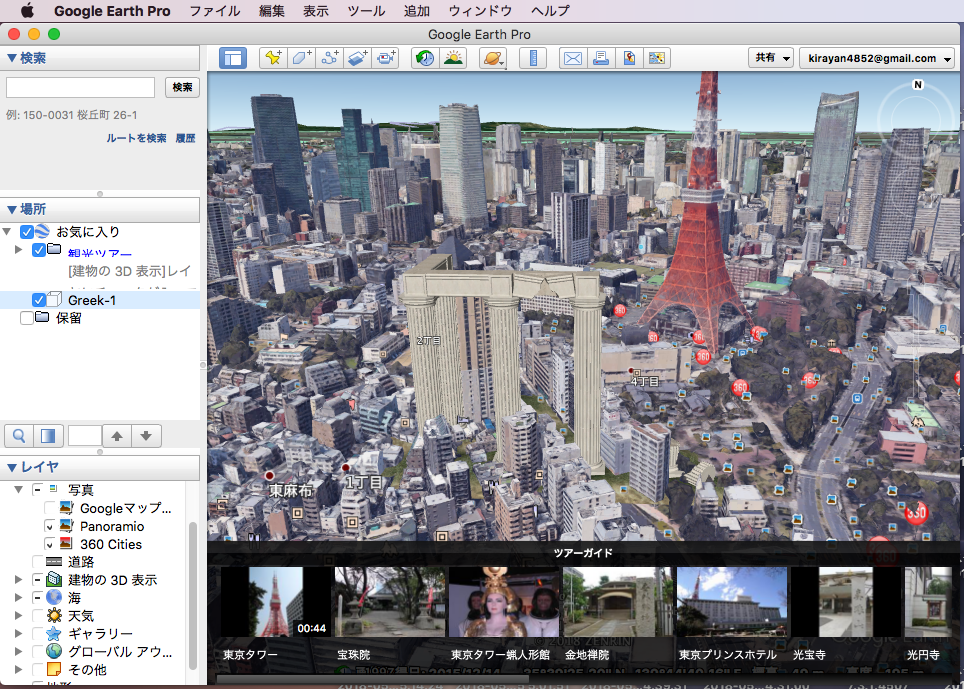Enable the 天気 weather layer checkbox
This screenshot has height=689, width=964.
tap(38, 615)
